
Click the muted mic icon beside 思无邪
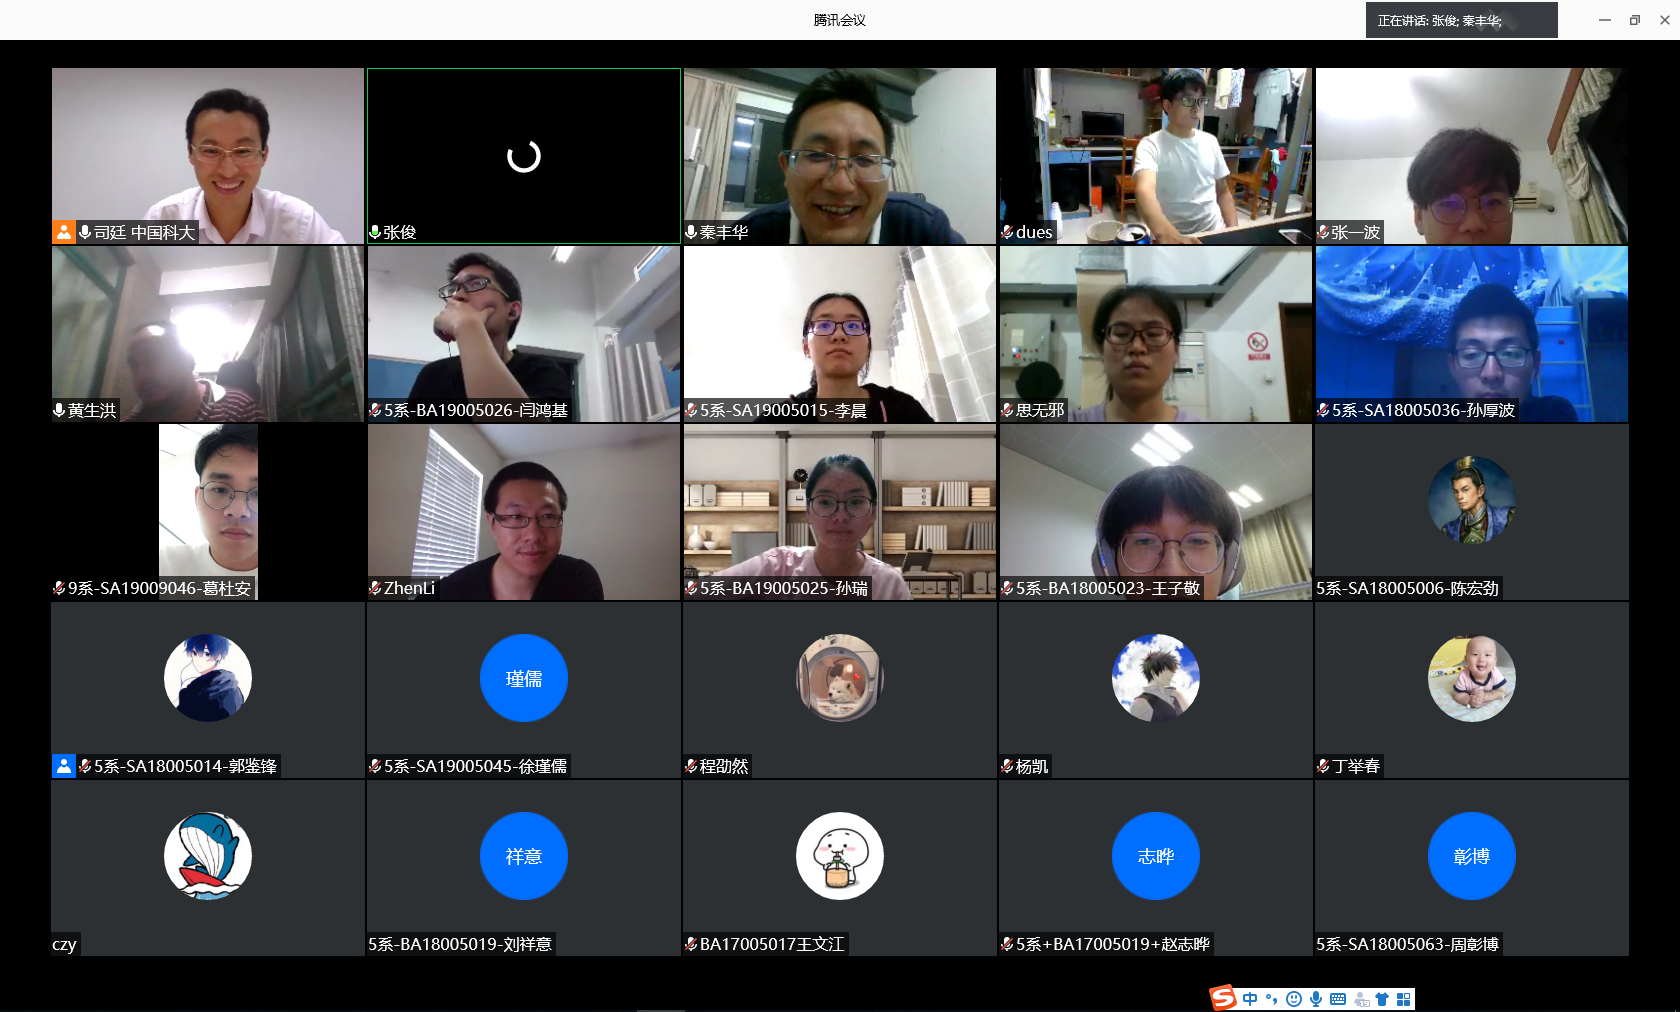tap(1007, 410)
